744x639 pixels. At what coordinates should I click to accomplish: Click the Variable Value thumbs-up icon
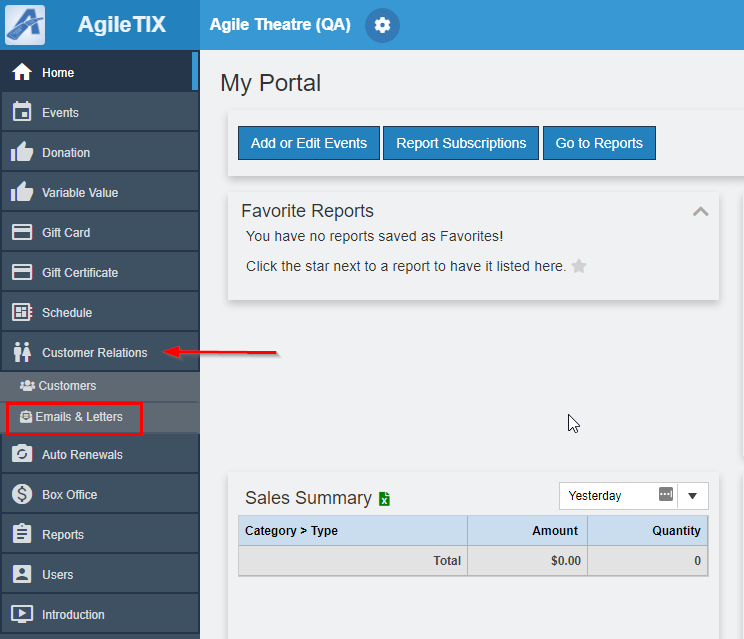(x=22, y=192)
